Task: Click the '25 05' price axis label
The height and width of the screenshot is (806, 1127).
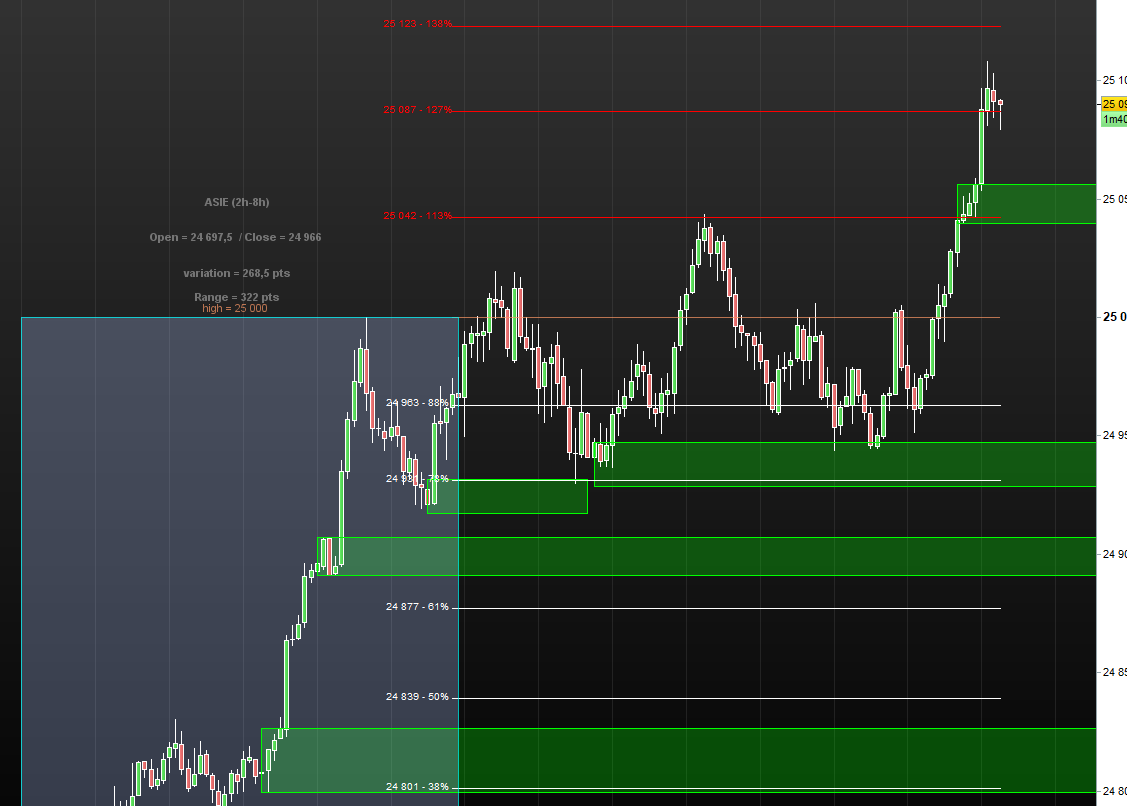Action: [1114, 199]
